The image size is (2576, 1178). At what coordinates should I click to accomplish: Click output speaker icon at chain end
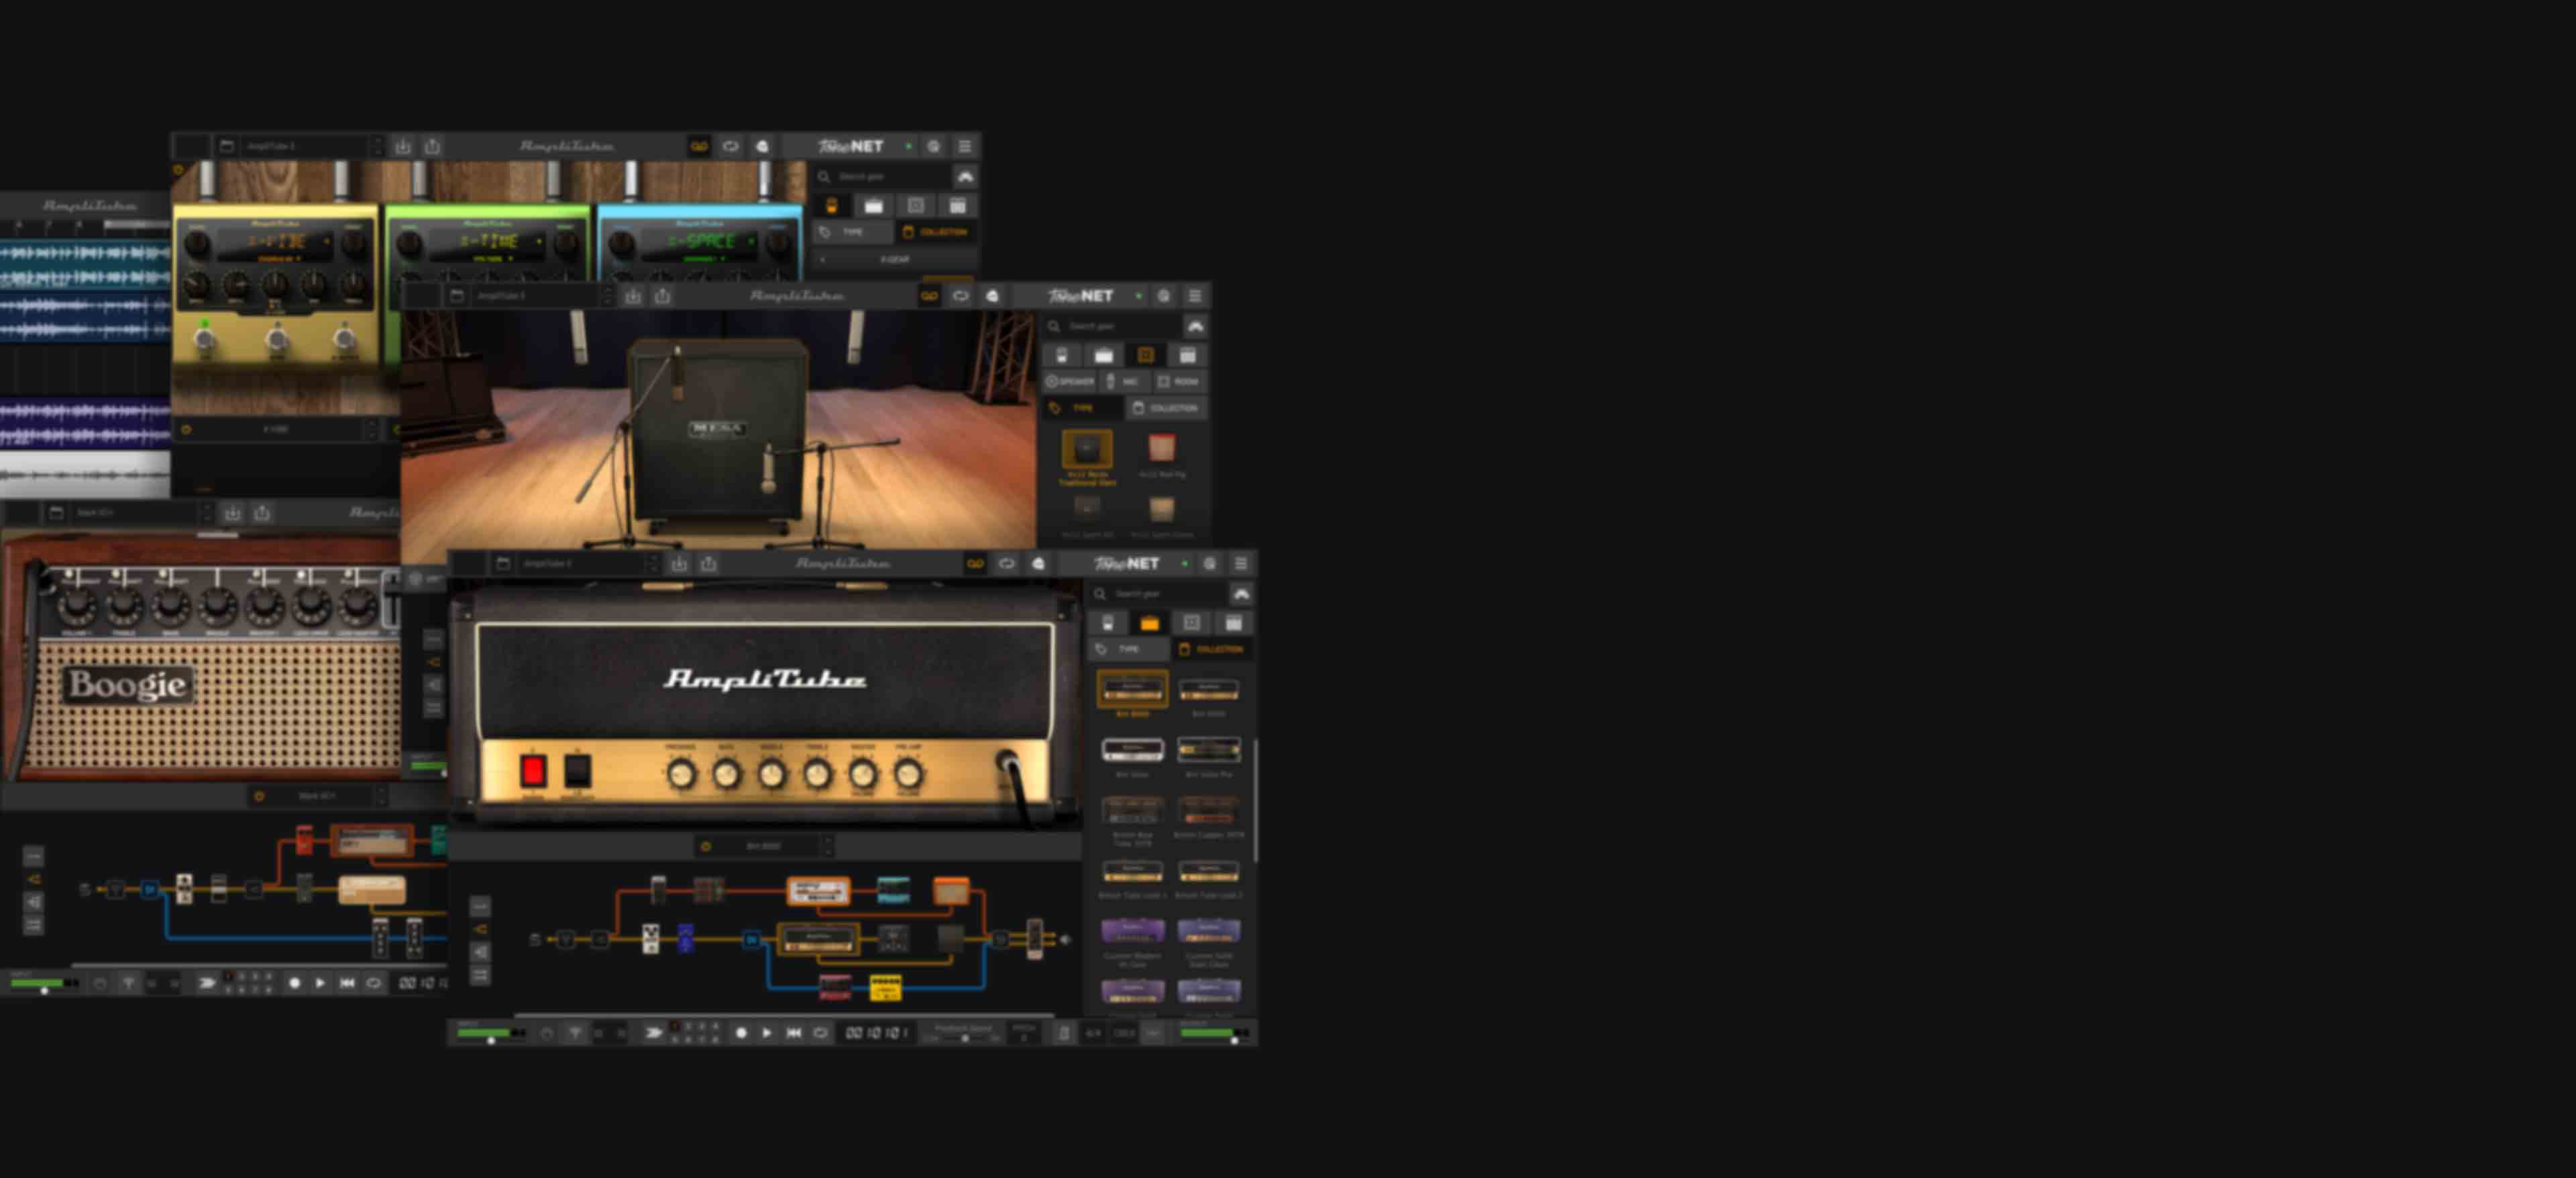(x=1066, y=939)
